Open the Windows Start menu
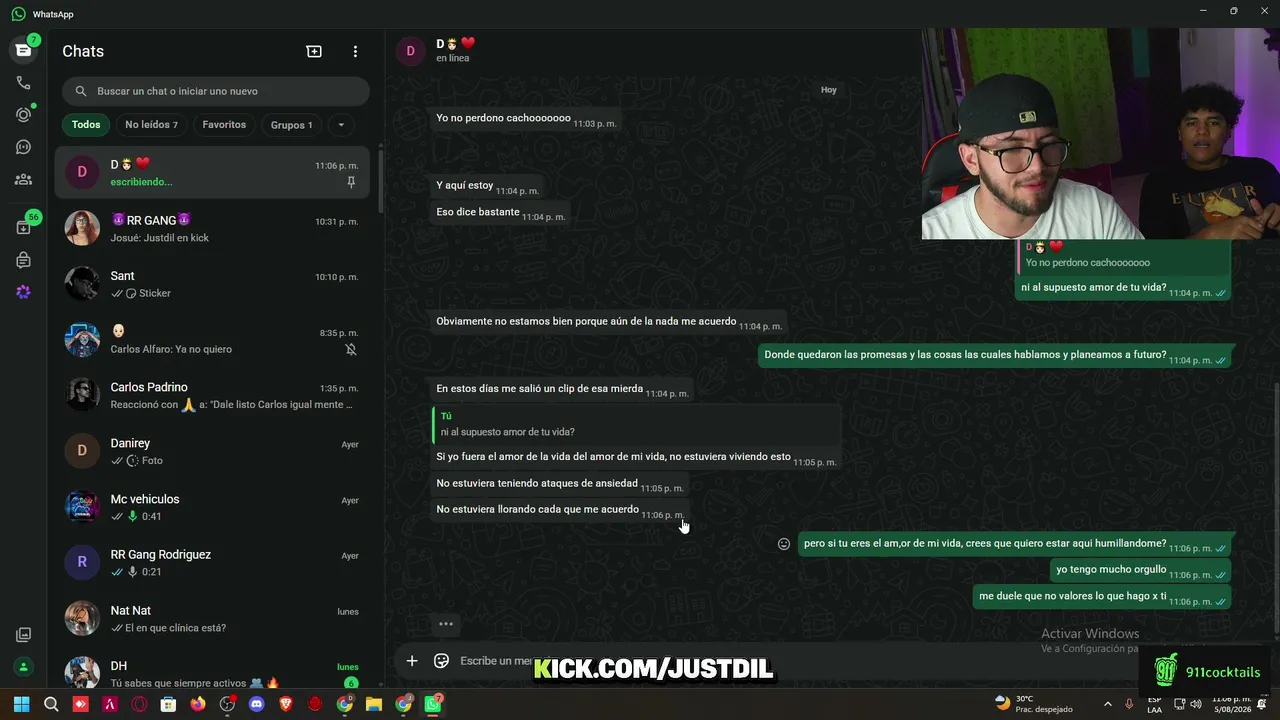 22,704
